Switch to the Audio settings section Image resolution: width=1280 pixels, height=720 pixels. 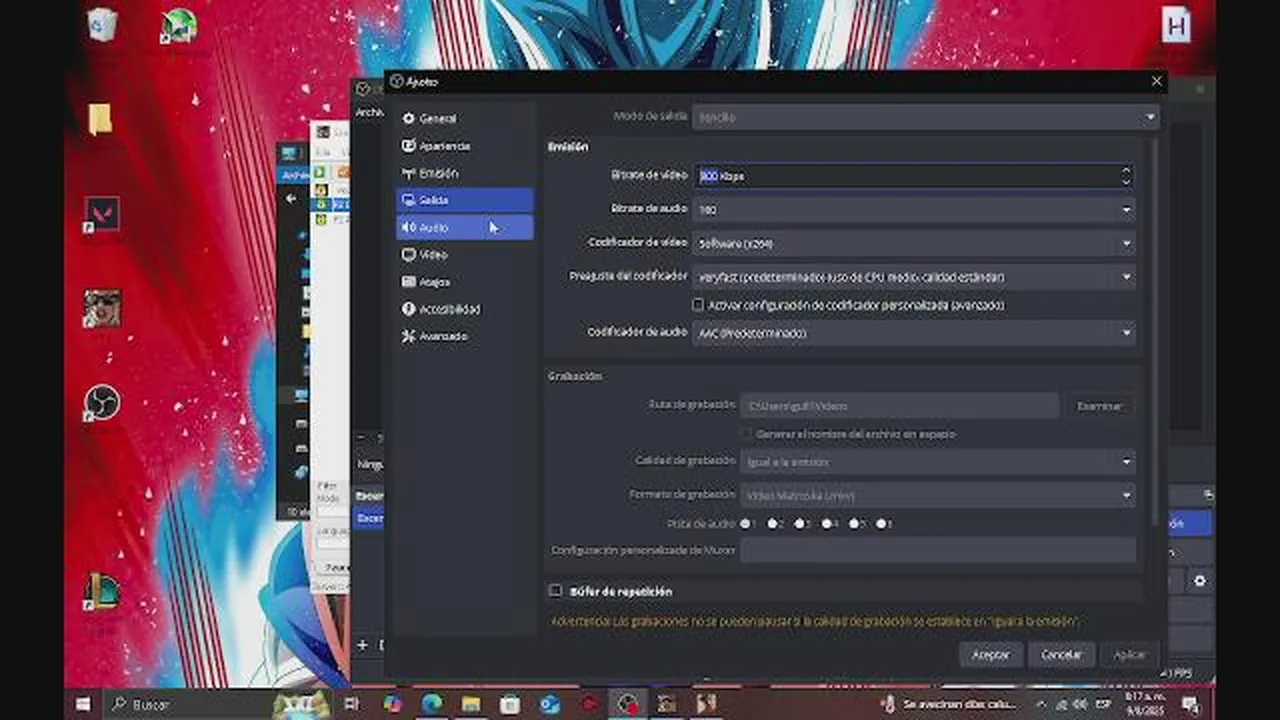pos(464,228)
